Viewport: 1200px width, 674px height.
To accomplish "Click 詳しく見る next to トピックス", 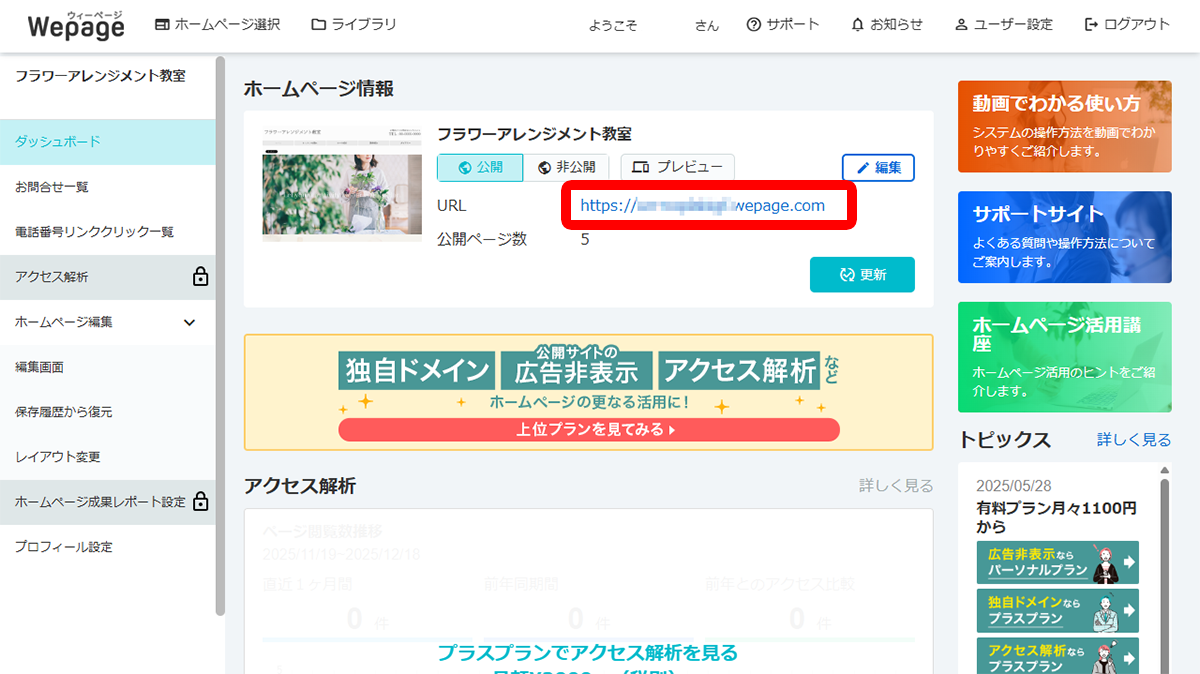I will pos(1132,440).
